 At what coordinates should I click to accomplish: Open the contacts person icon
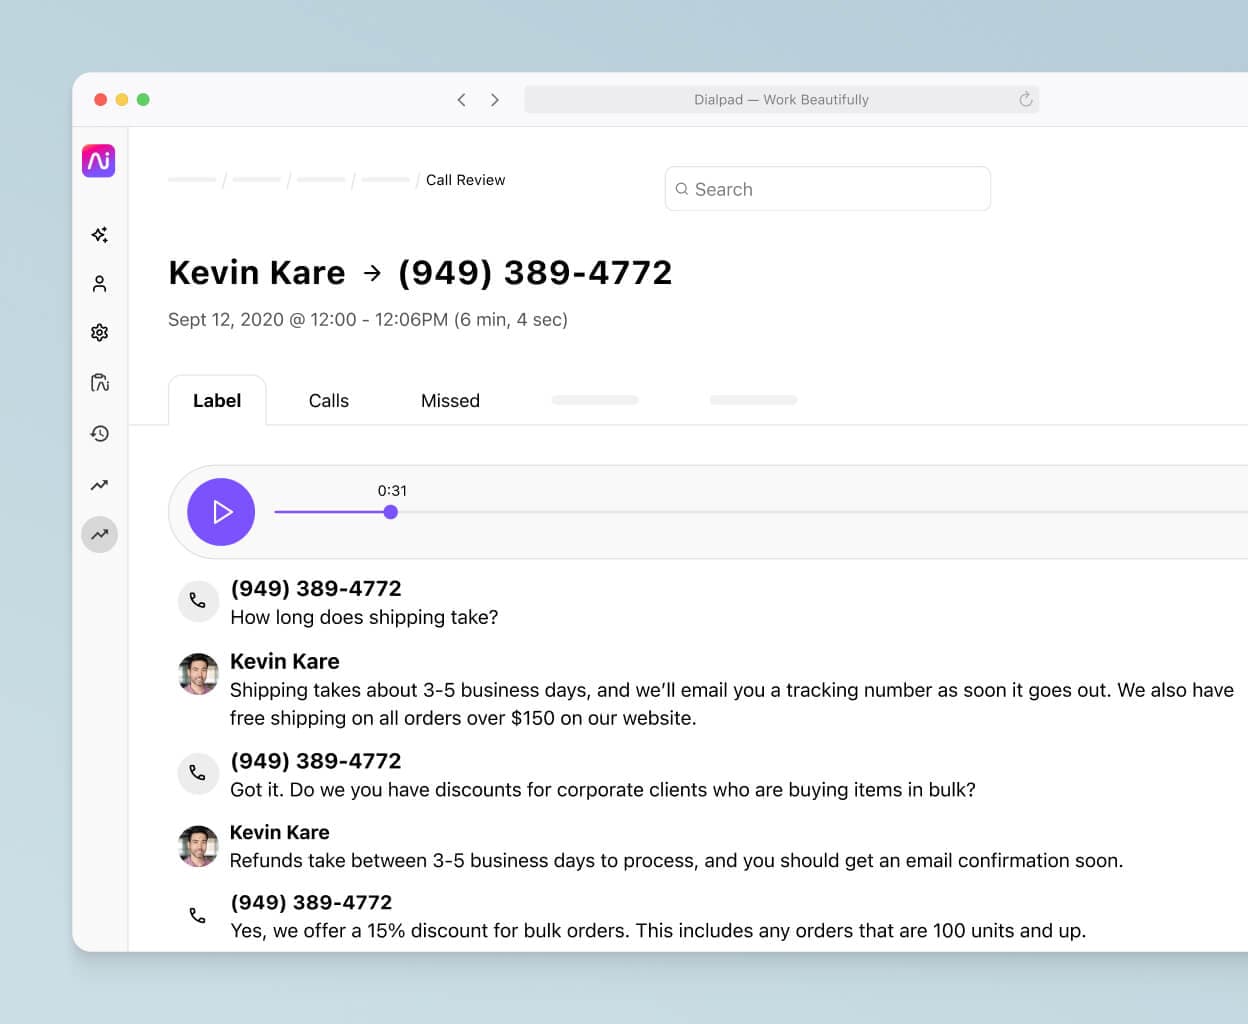[x=99, y=283]
